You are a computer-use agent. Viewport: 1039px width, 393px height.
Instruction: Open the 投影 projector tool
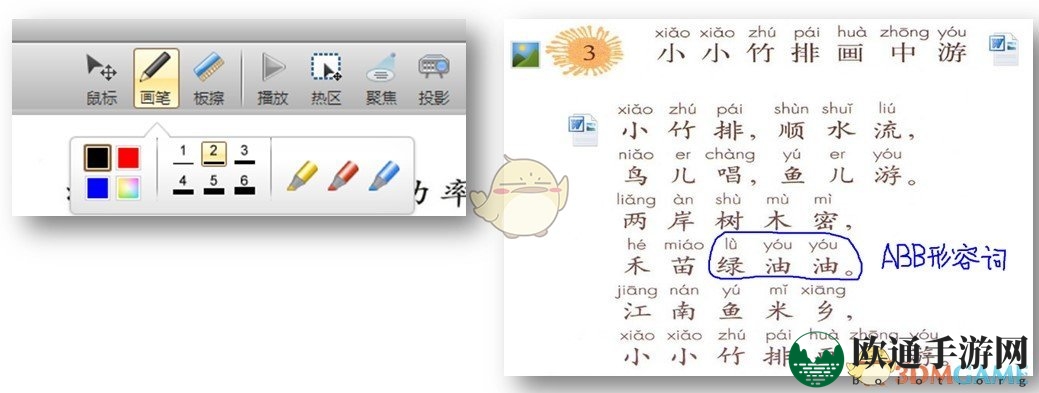pyautogui.click(x=434, y=79)
